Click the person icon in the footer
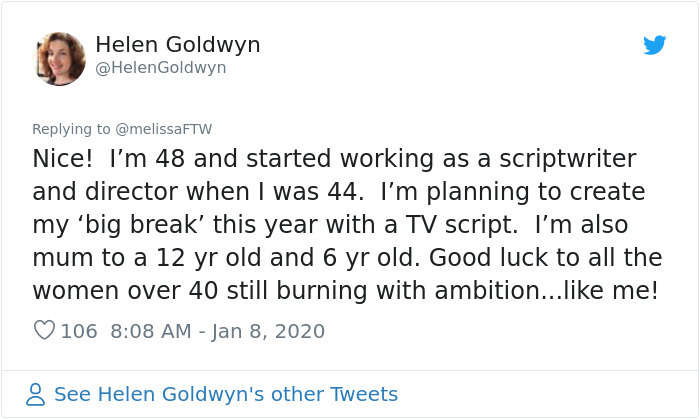The image size is (700, 419). [x=36, y=394]
